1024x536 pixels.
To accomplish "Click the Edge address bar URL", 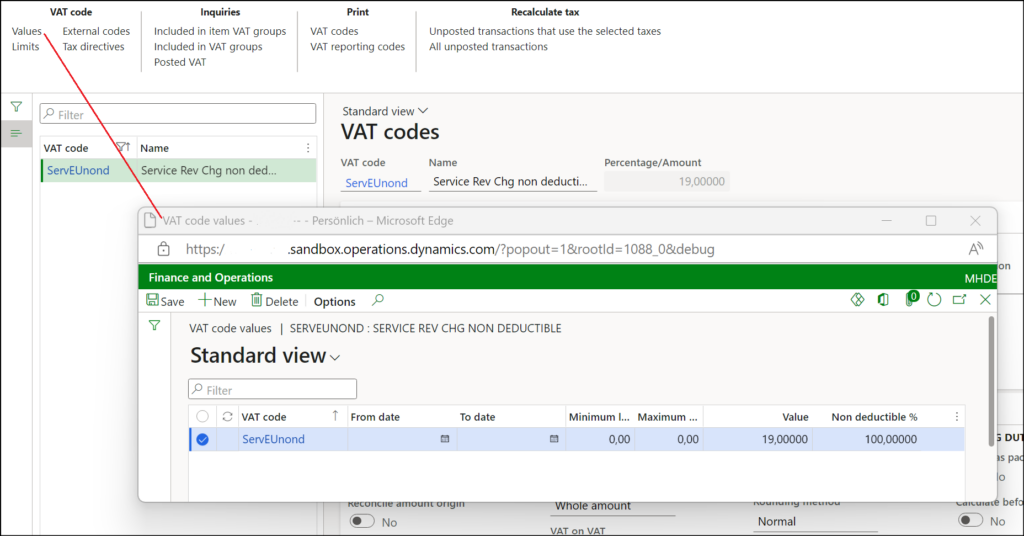I will point(450,249).
